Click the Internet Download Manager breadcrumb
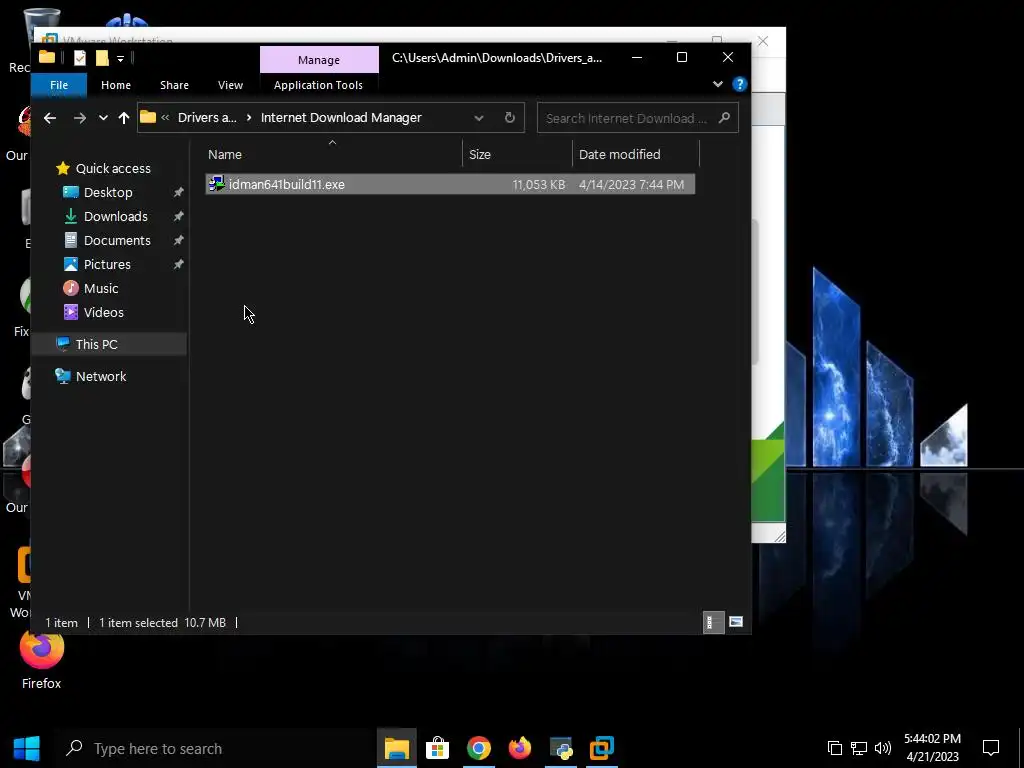The height and width of the screenshot is (768, 1024). coord(341,118)
